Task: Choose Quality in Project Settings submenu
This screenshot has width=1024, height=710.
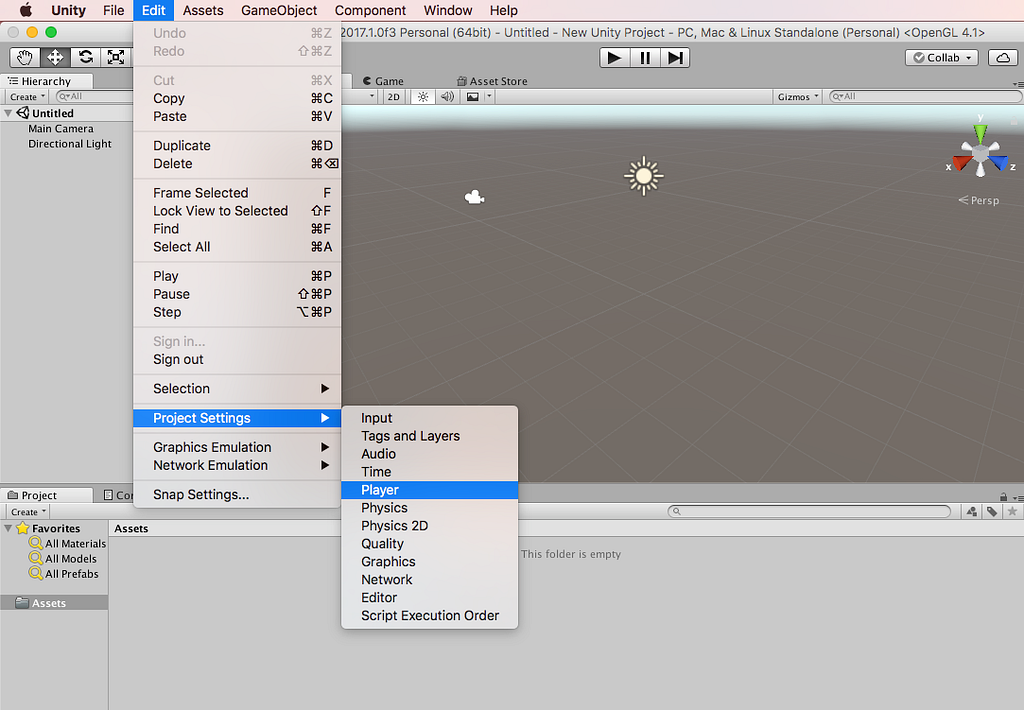Action: pos(430,543)
